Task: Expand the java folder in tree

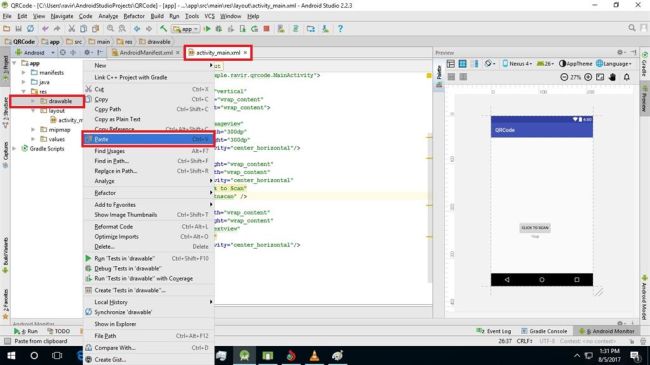Action: tap(24, 82)
